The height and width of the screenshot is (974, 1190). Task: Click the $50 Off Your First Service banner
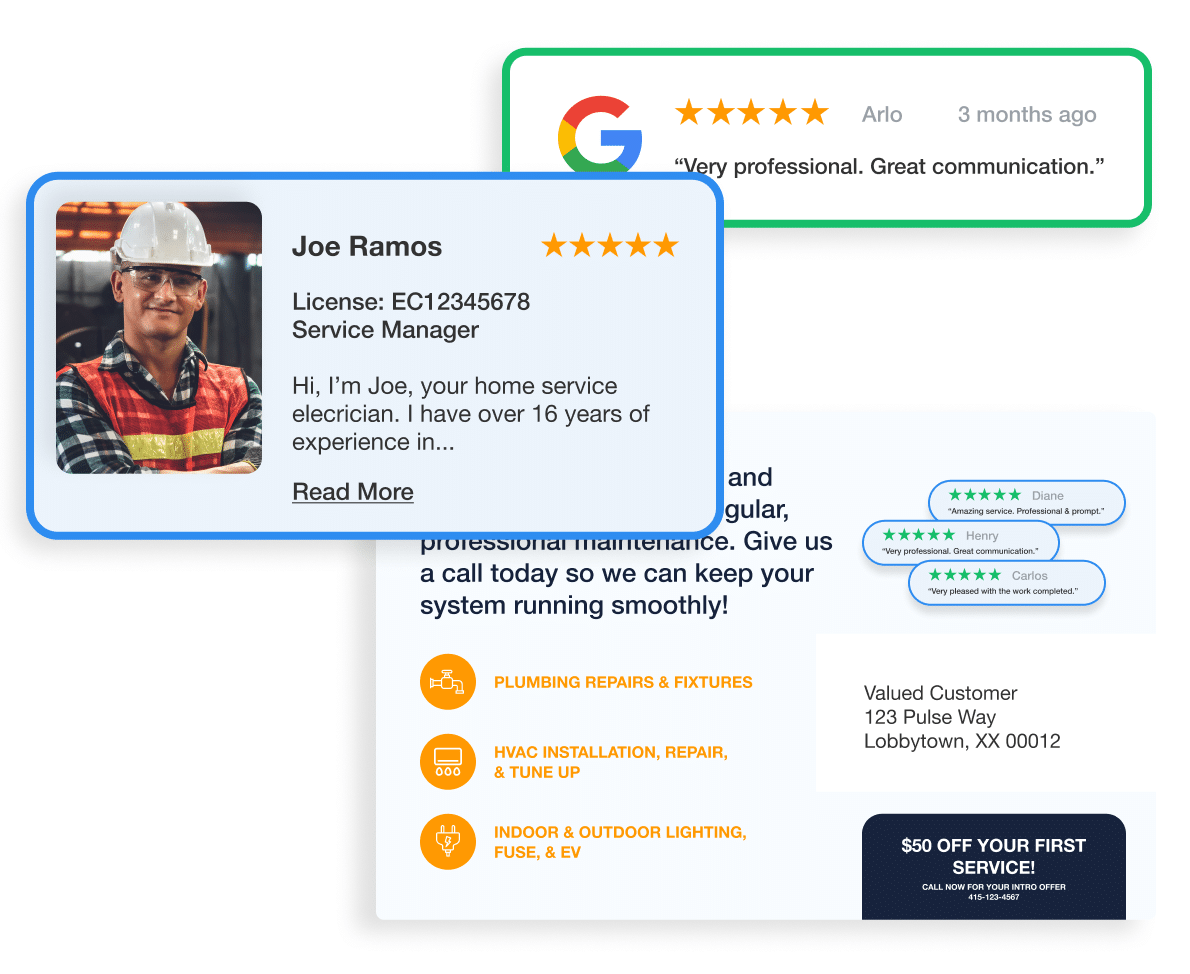tap(993, 866)
